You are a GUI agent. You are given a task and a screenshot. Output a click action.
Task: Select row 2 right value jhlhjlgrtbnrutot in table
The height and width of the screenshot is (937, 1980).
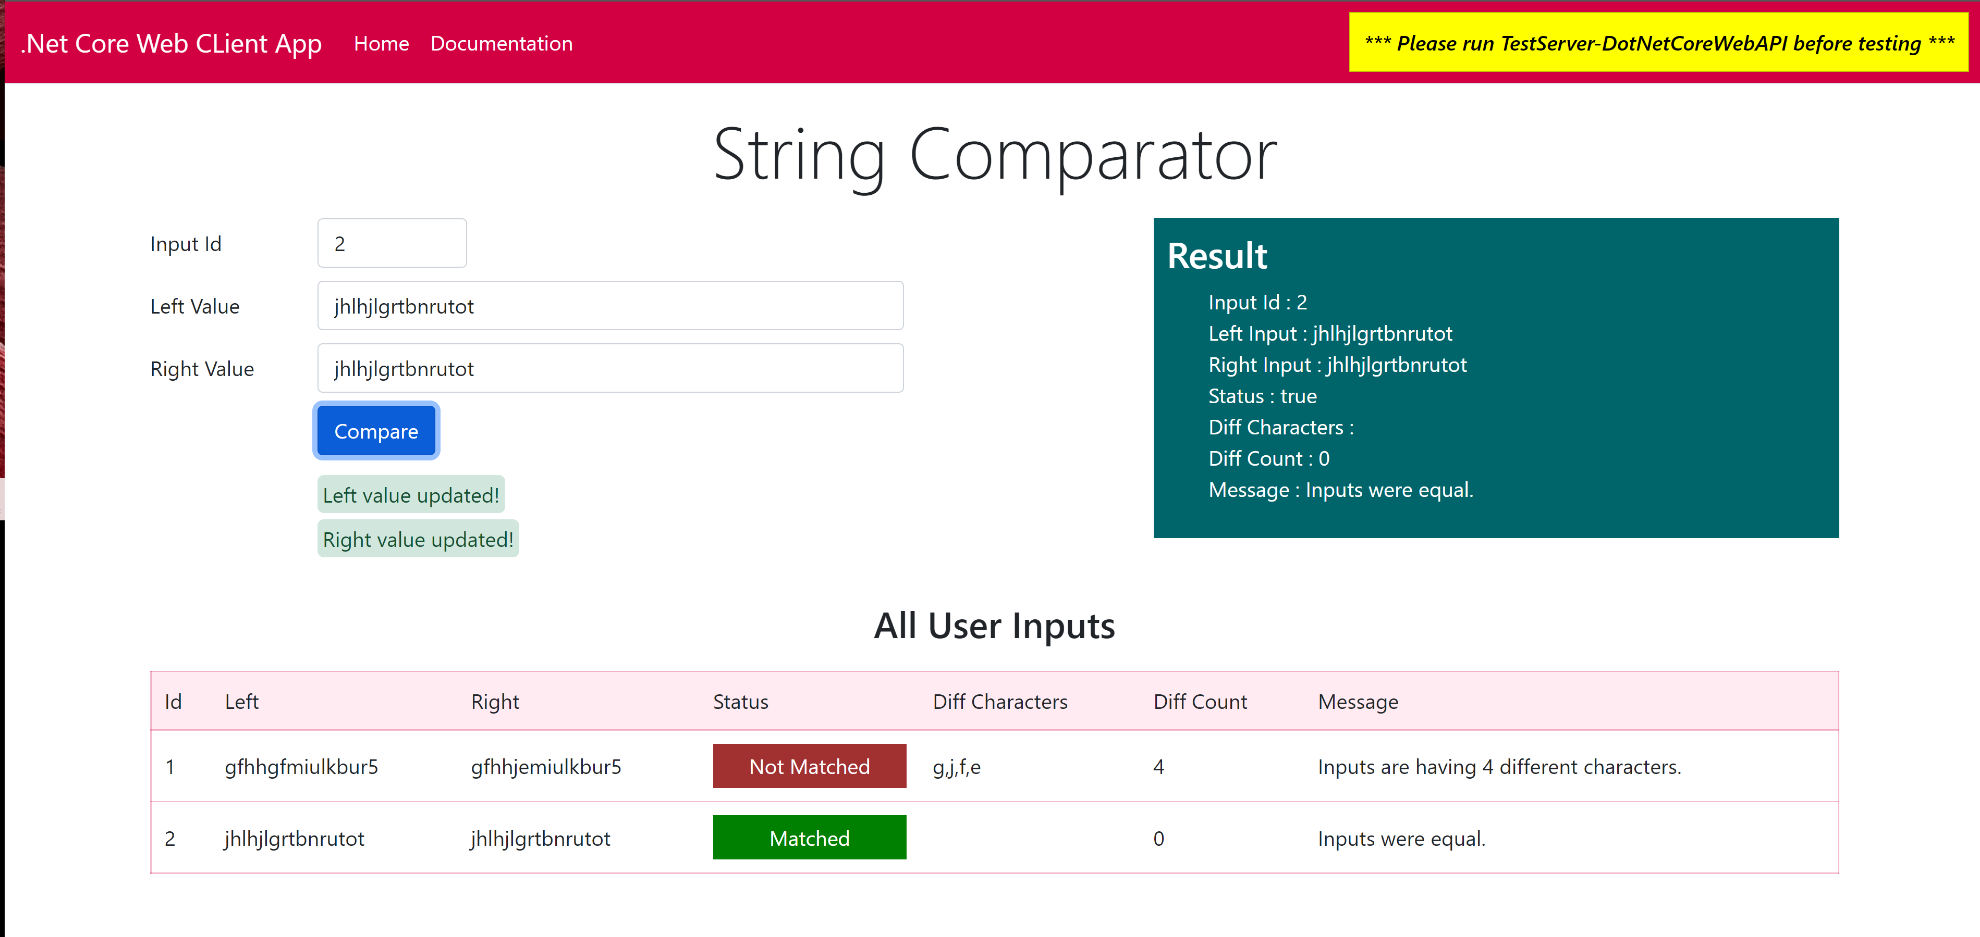point(540,839)
